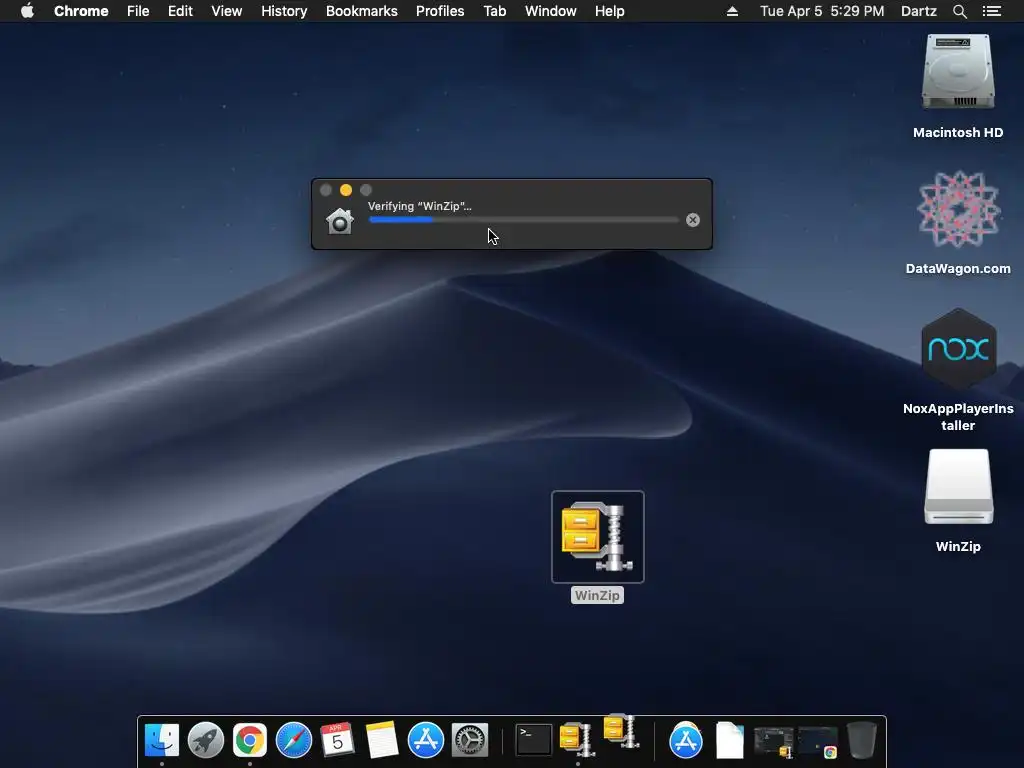This screenshot has height=768, width=1024.
Task: Open the Bookmarks menu
Action: point(362,11)
